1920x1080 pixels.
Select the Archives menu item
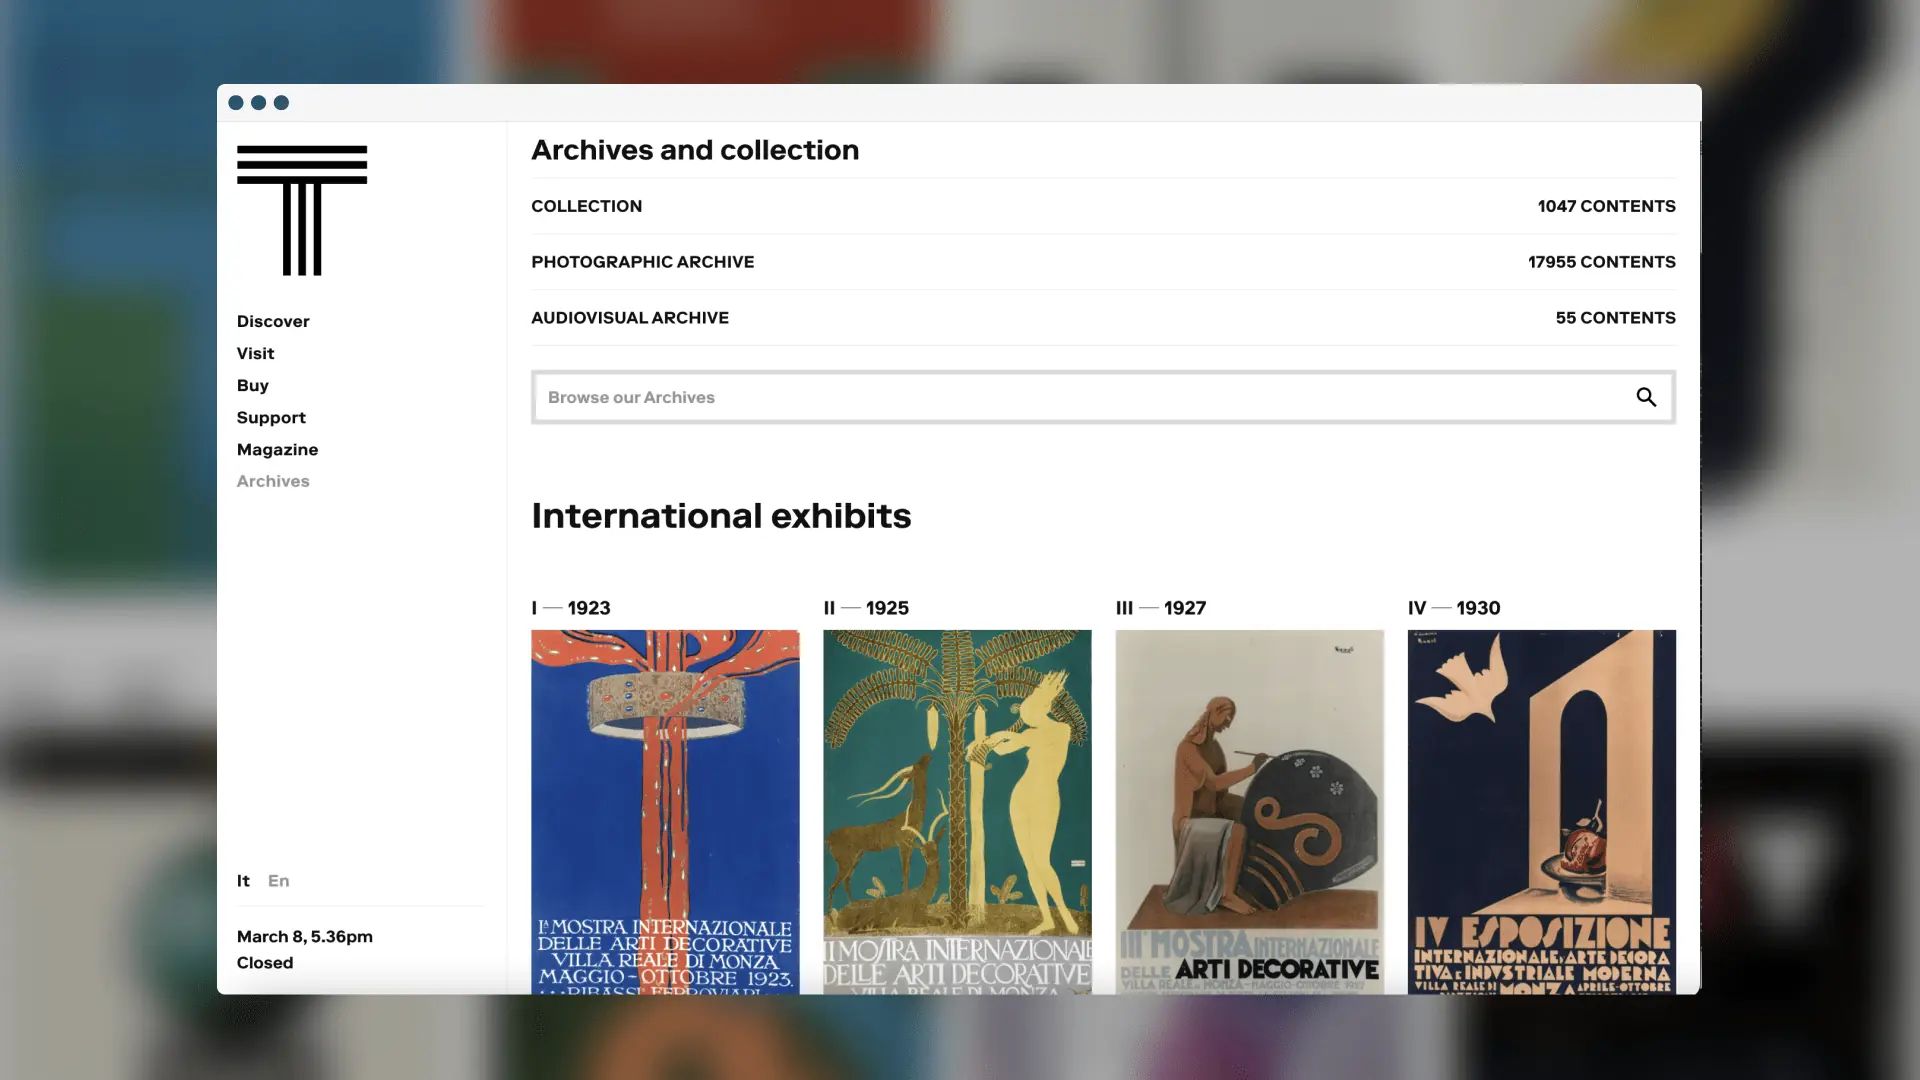pos(273,481)
